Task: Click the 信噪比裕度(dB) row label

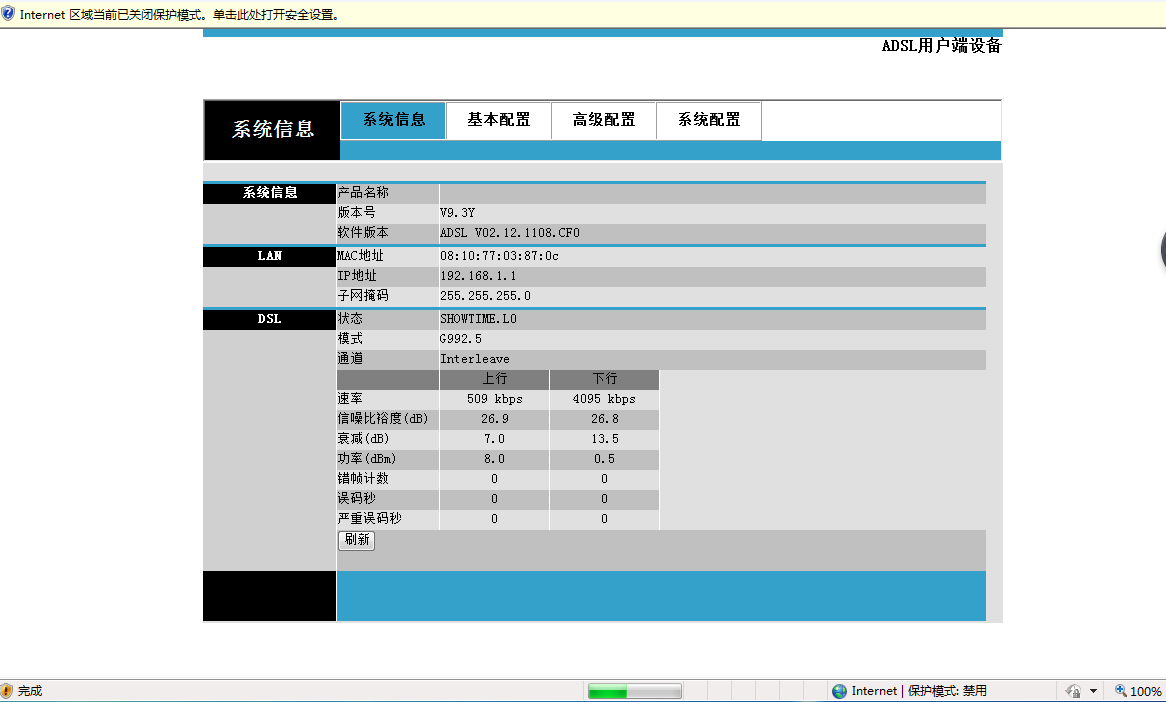Action: point(383,419)
